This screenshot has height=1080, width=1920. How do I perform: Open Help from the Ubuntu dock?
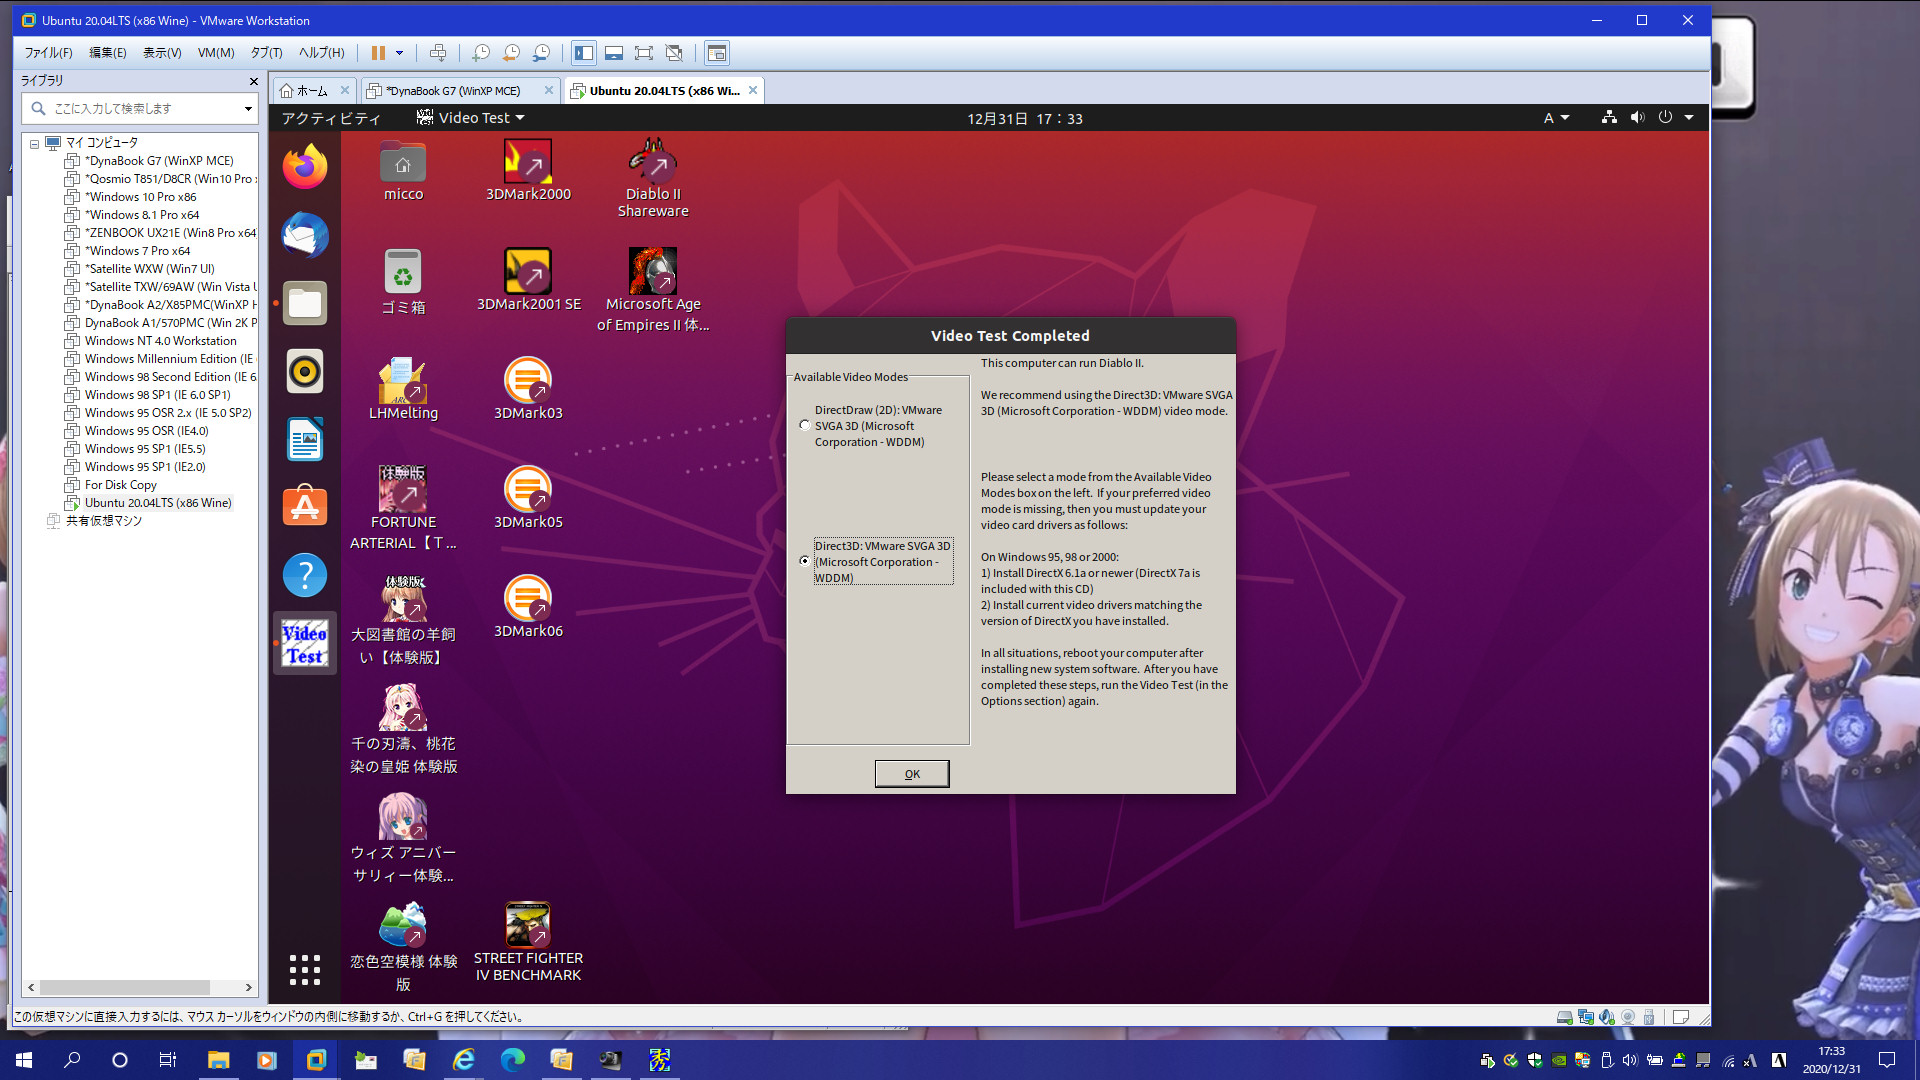305,576
